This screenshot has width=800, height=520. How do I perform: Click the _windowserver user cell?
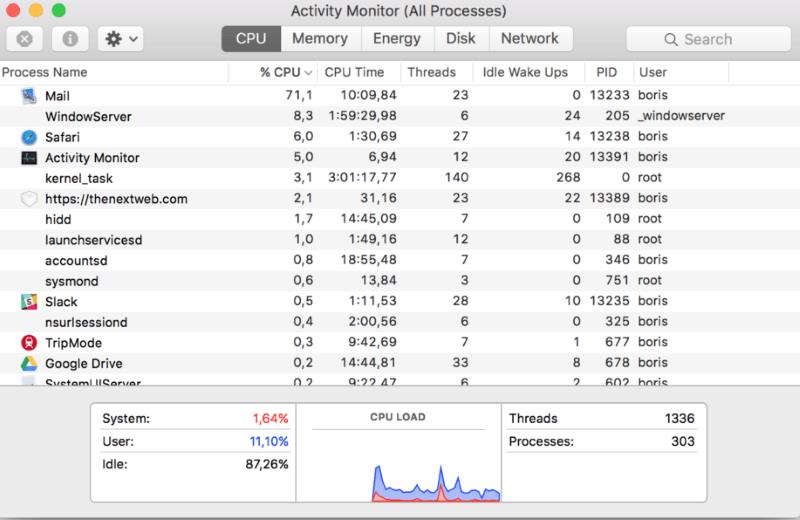click(x=681, y=116)
